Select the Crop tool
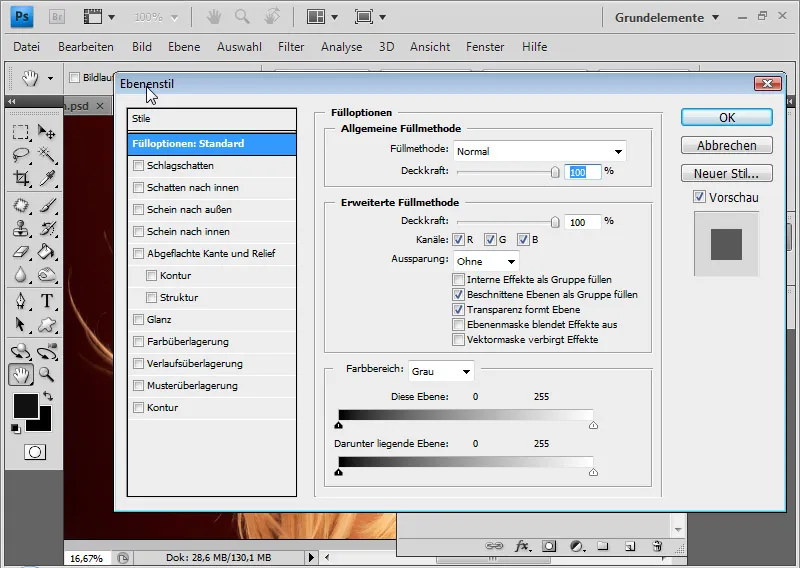The height and width of the screenshot is (568, 800). click(x=20, y=178)
